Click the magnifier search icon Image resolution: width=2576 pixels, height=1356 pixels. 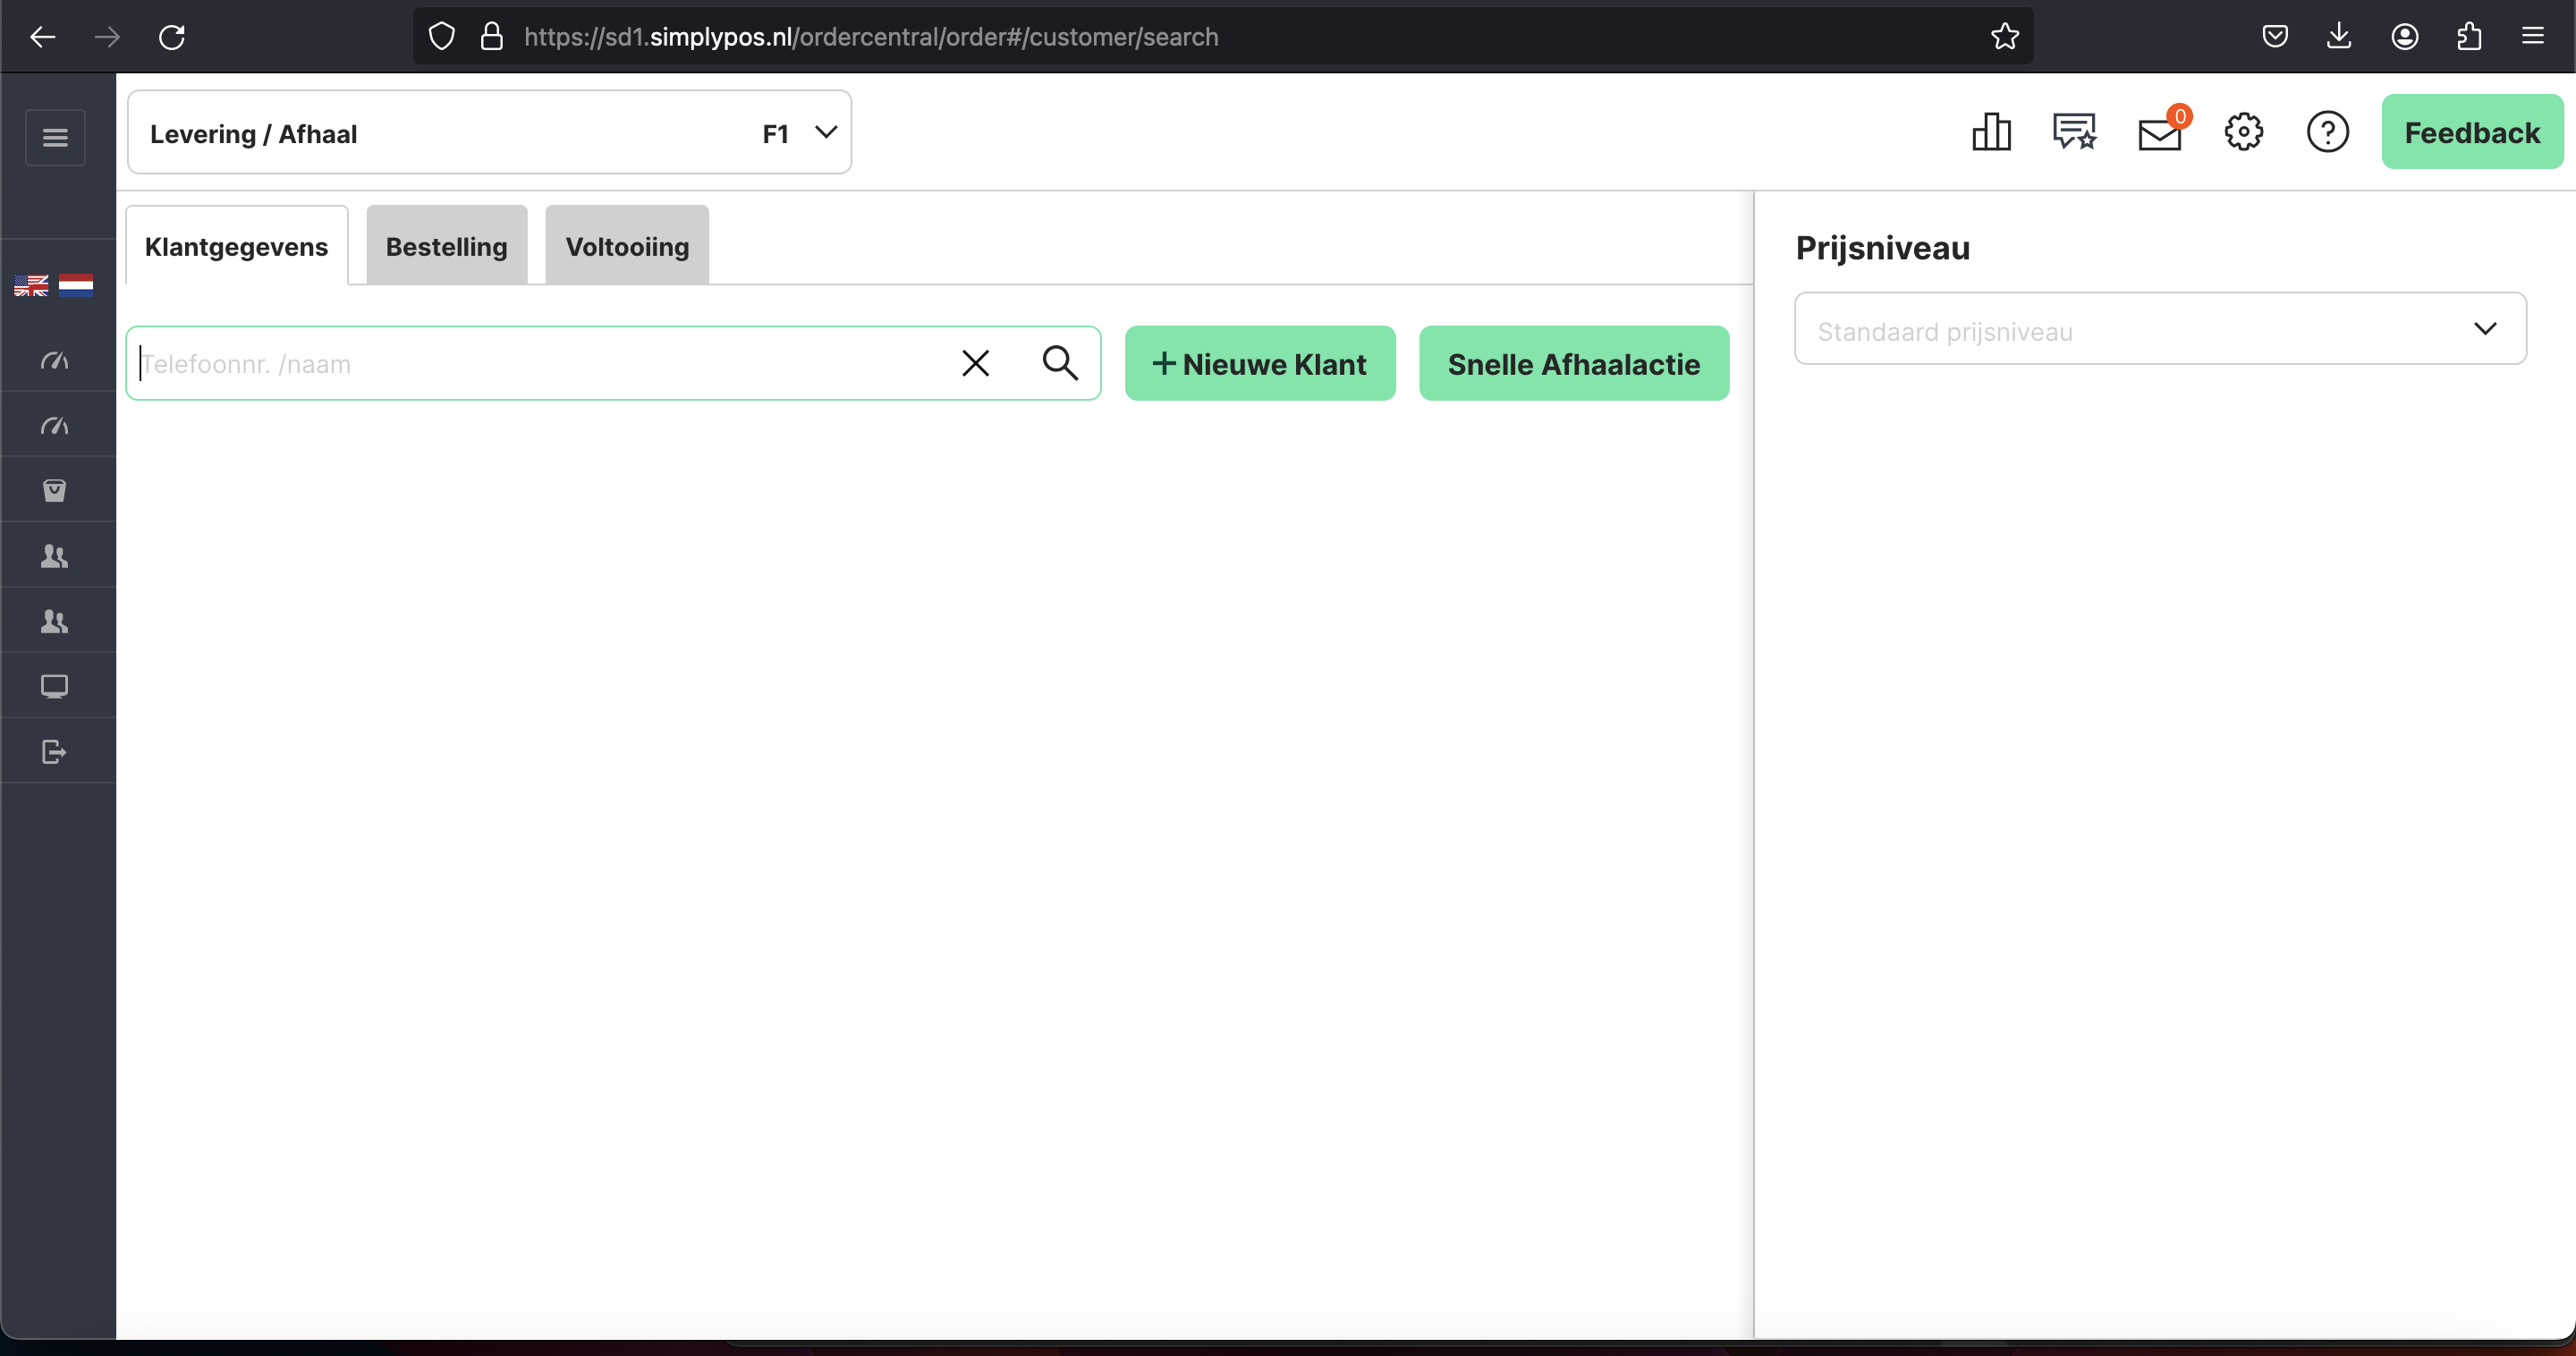click(x=1060, y=363)
